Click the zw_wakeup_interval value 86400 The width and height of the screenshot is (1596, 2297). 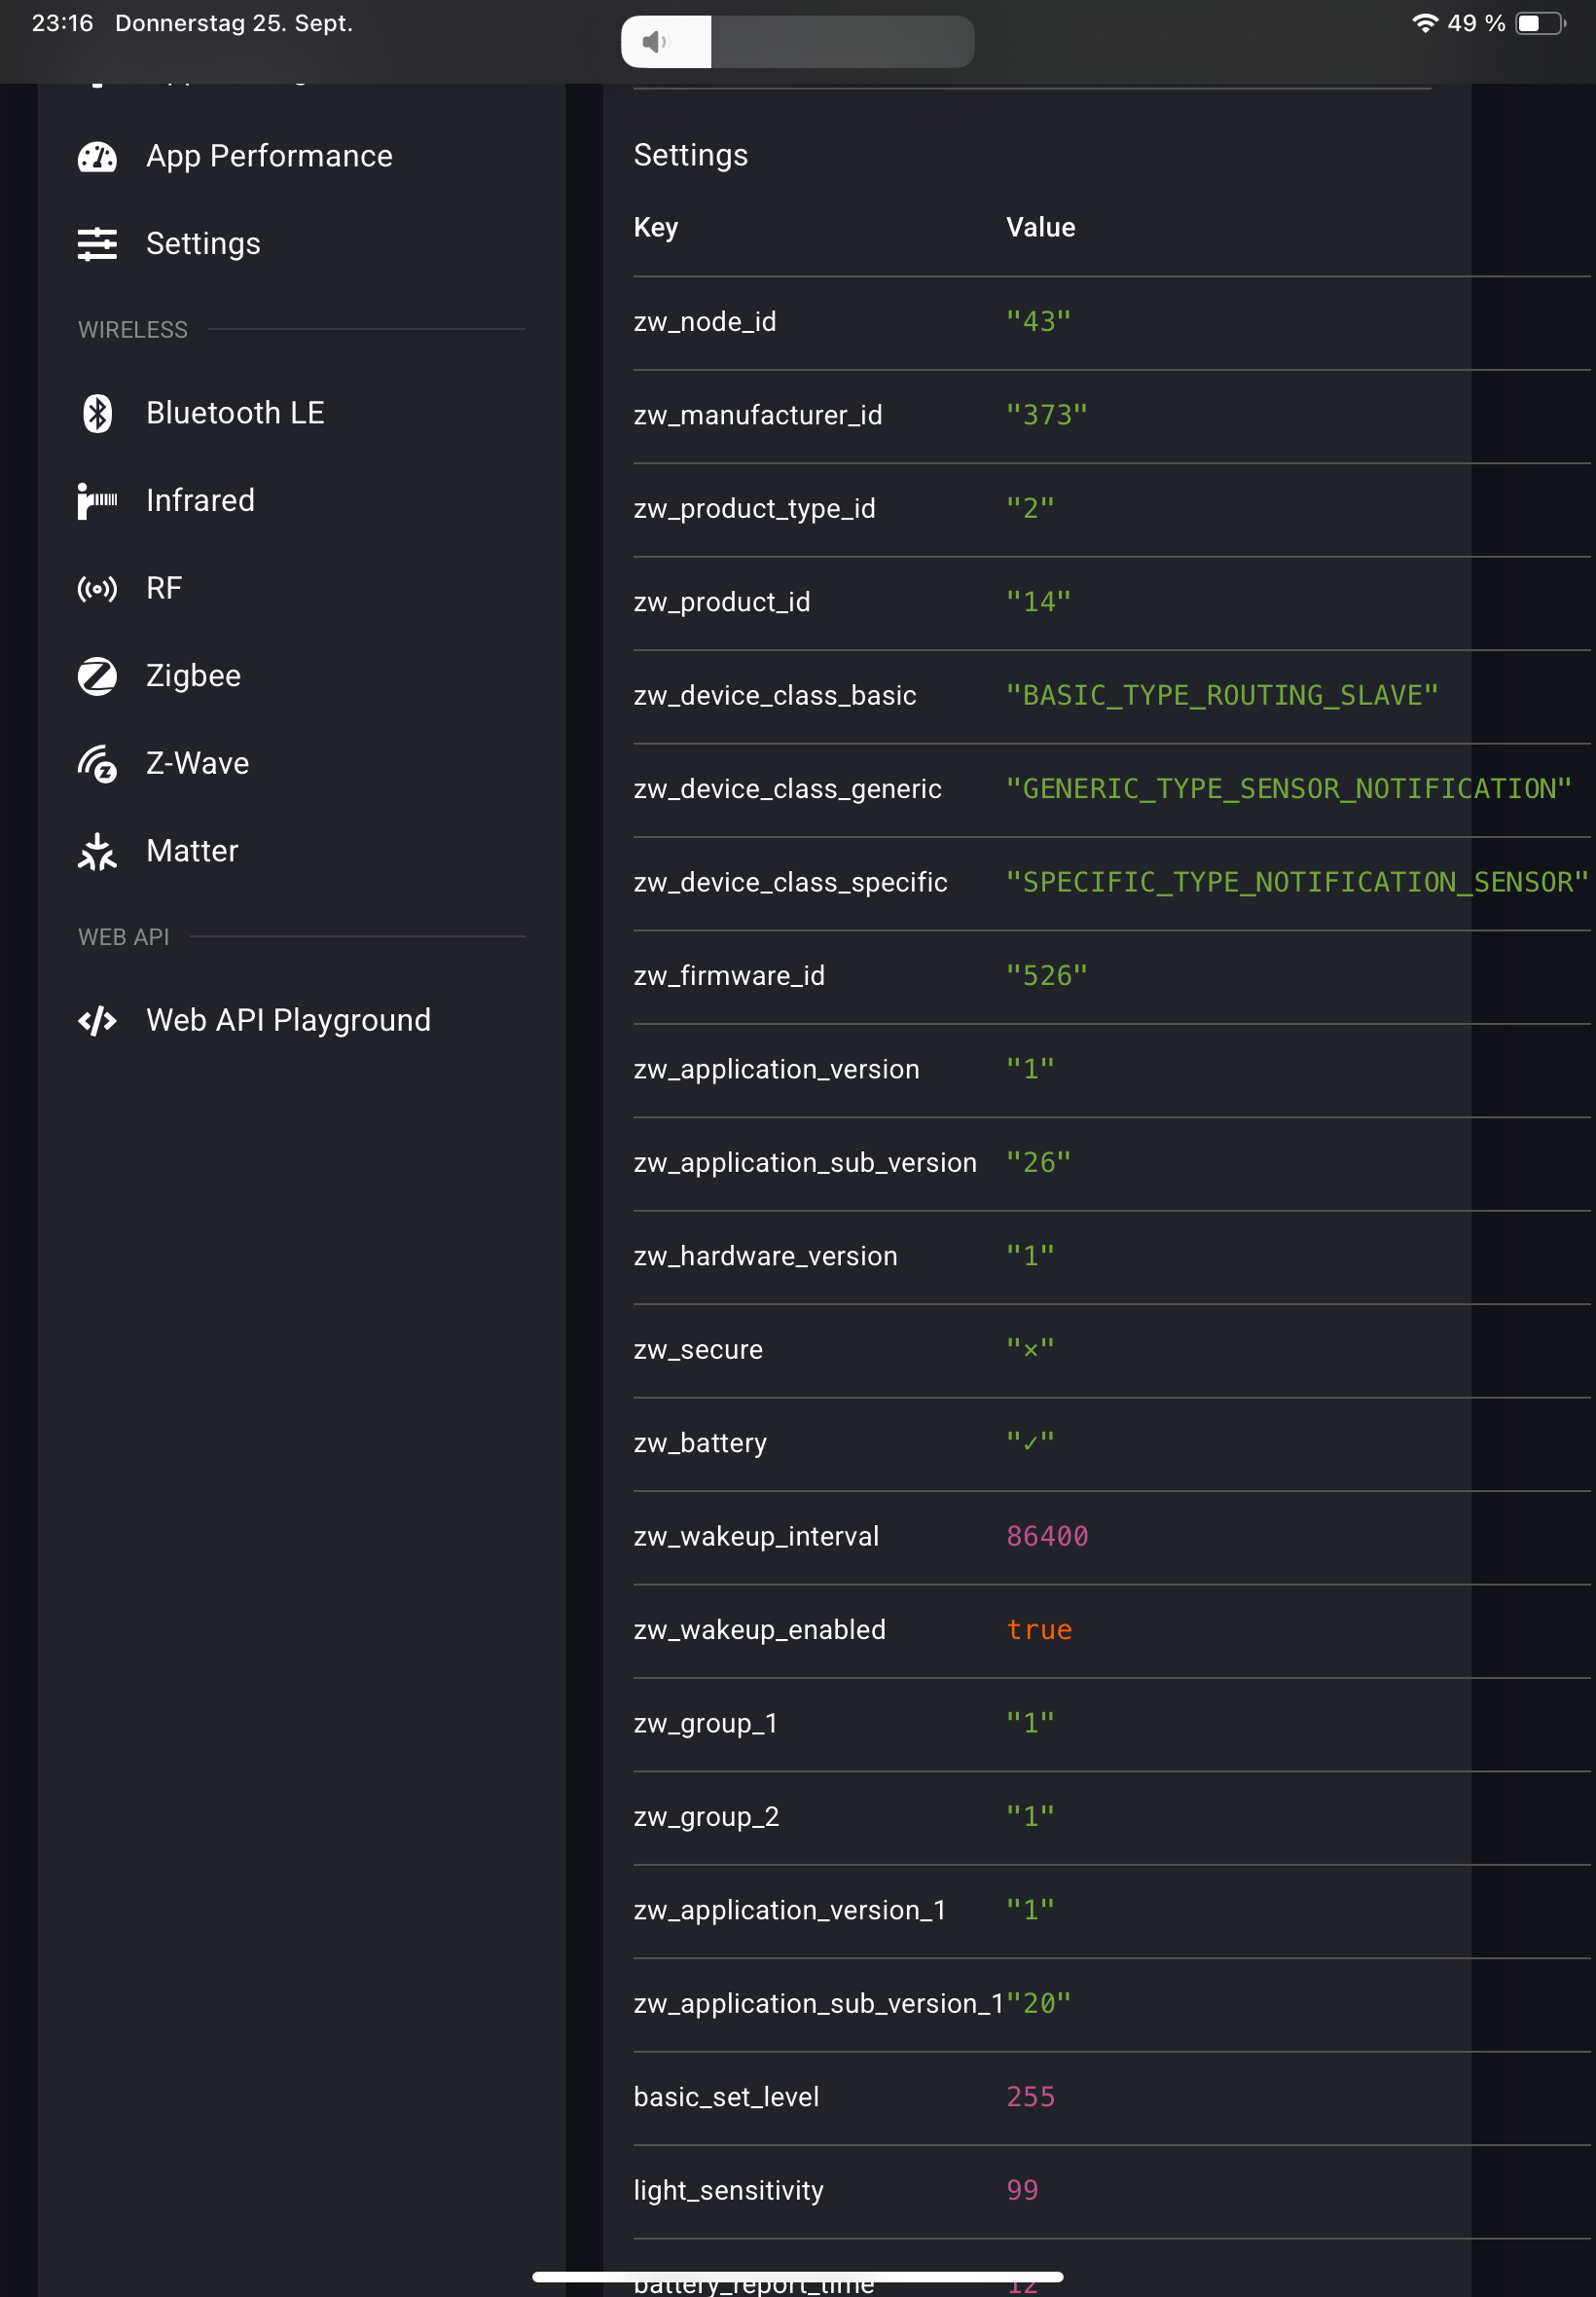(1046, 1536)
